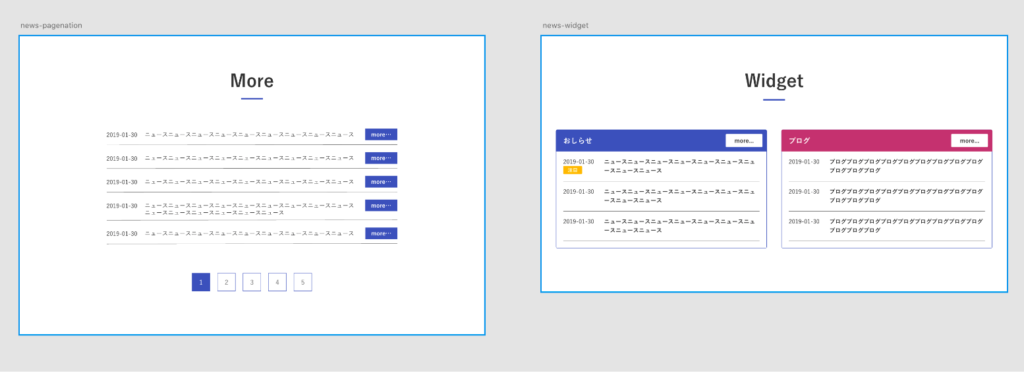Open last blog entry in ブログ widget
Screen dimensions: 1024x373
tap(886, 226)
